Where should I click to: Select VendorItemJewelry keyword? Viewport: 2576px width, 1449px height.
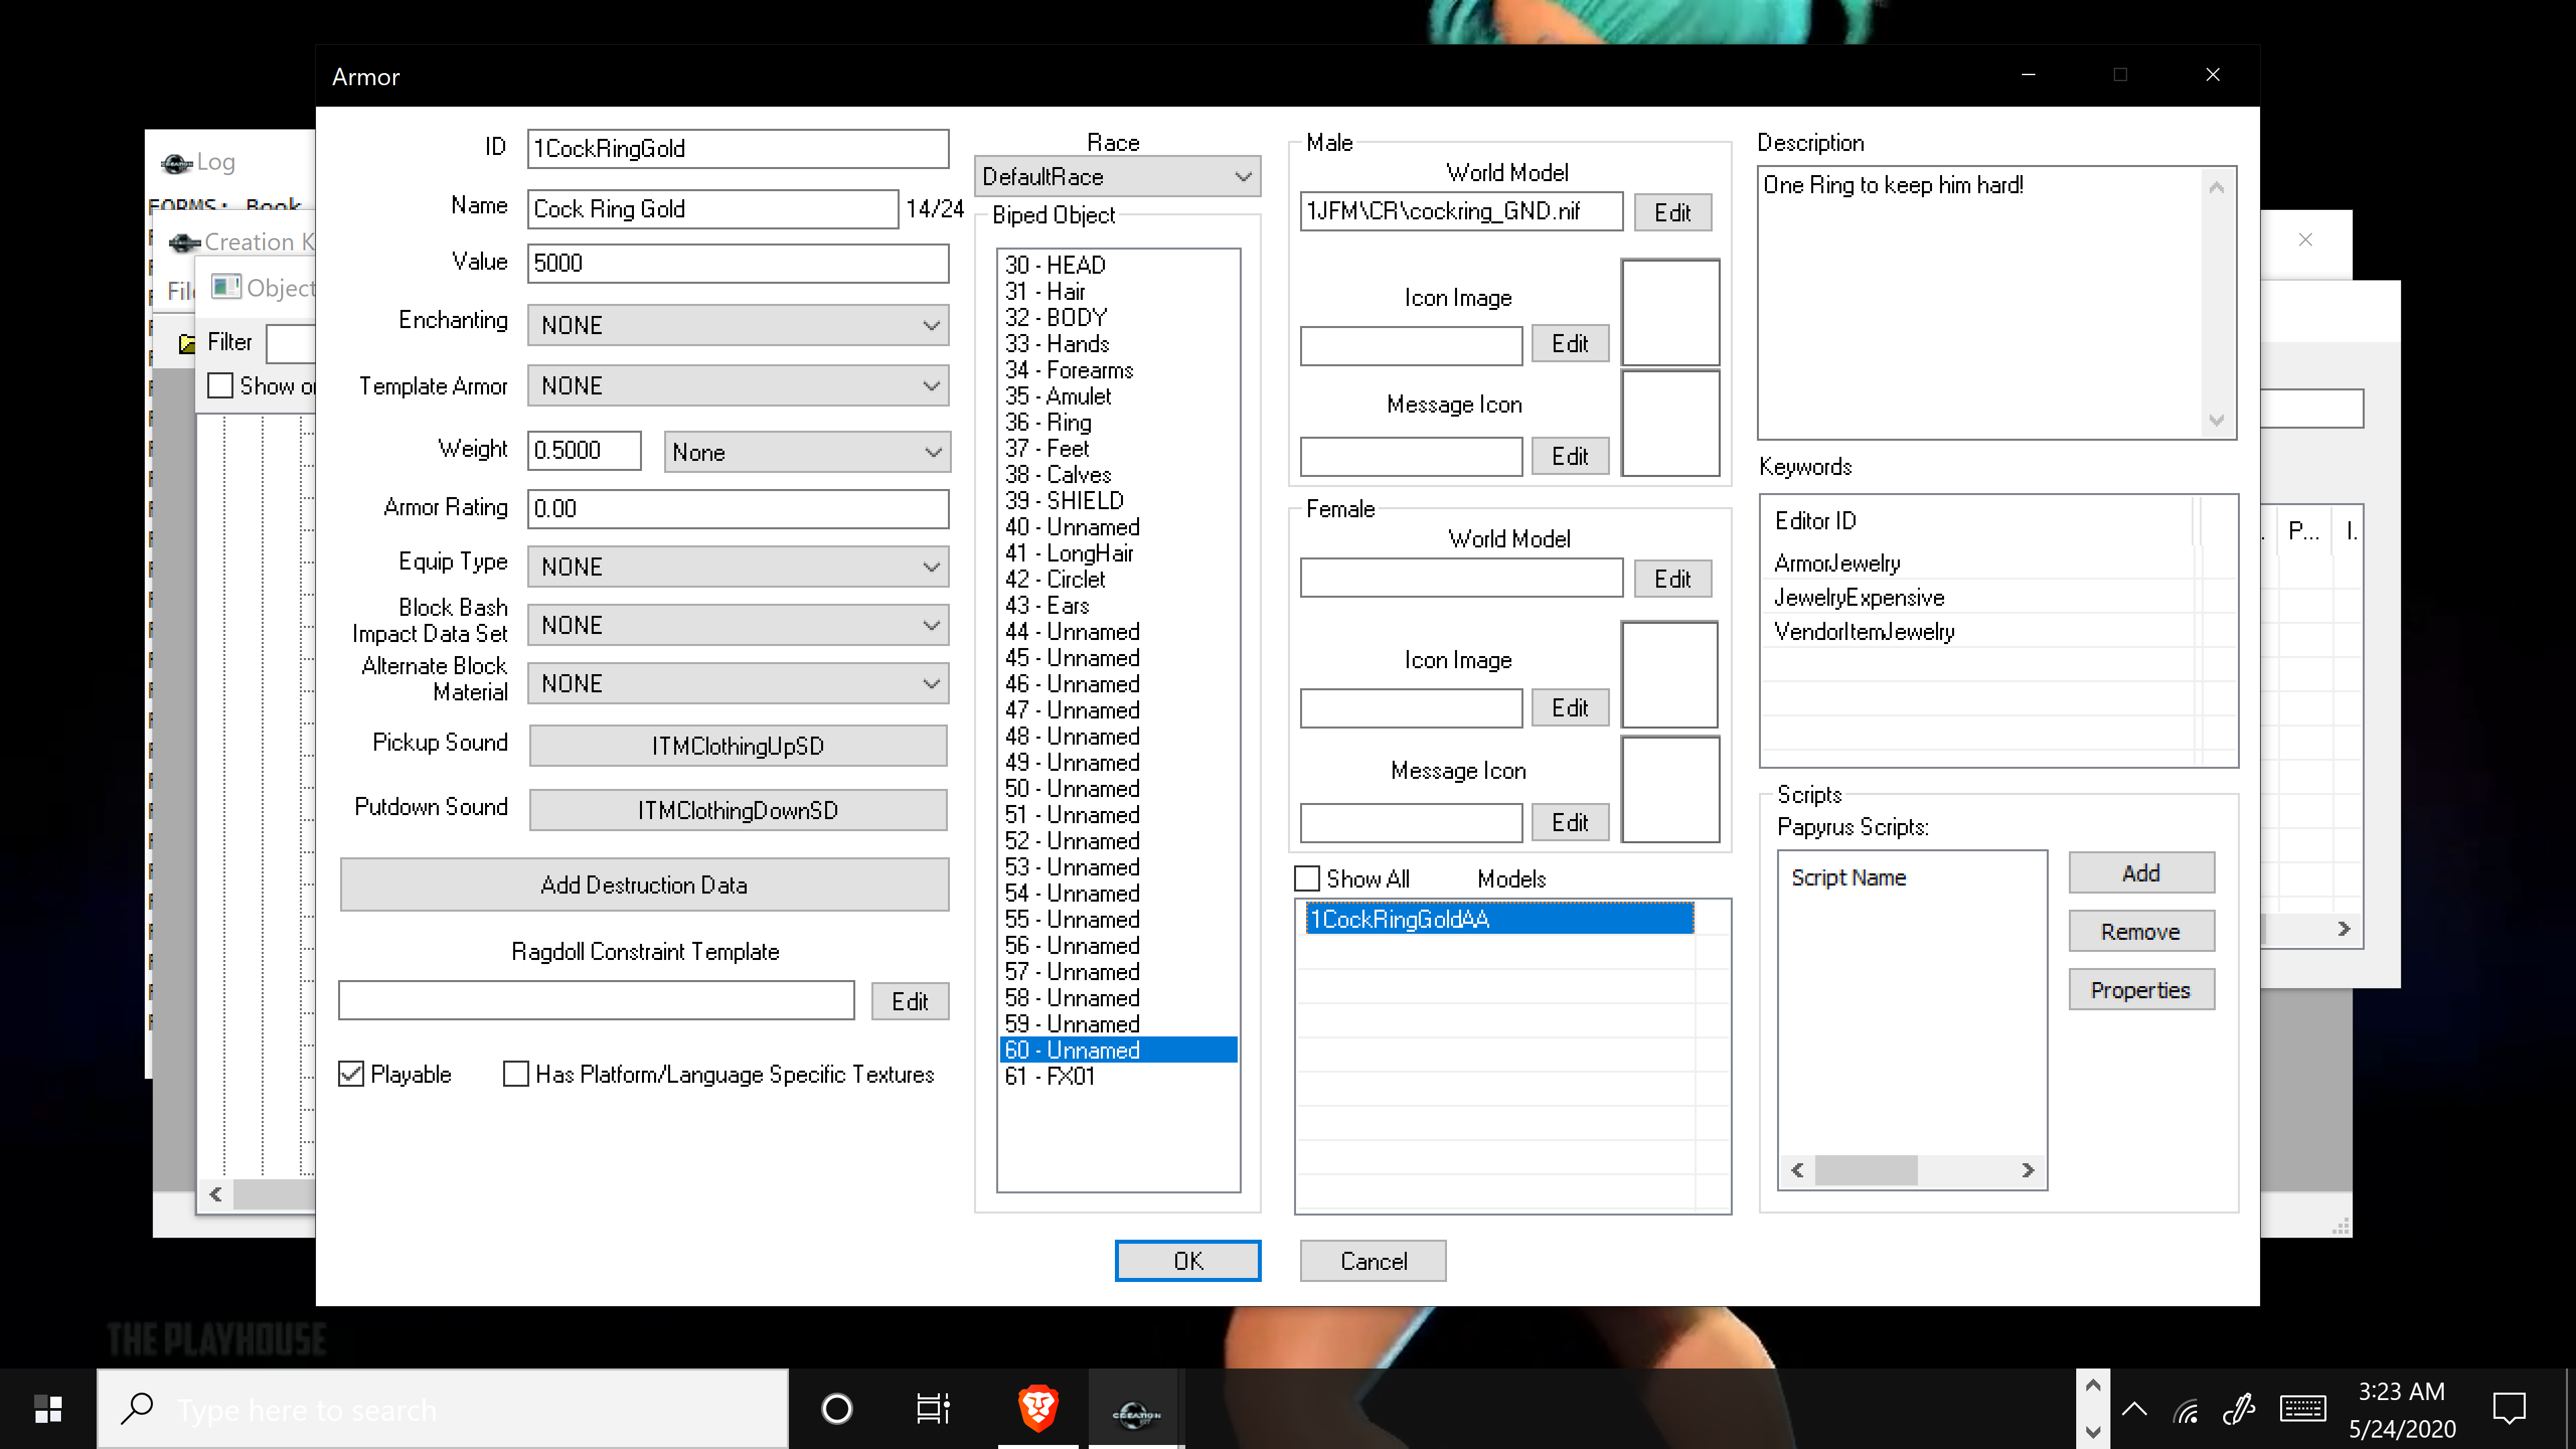point(1864,631)
